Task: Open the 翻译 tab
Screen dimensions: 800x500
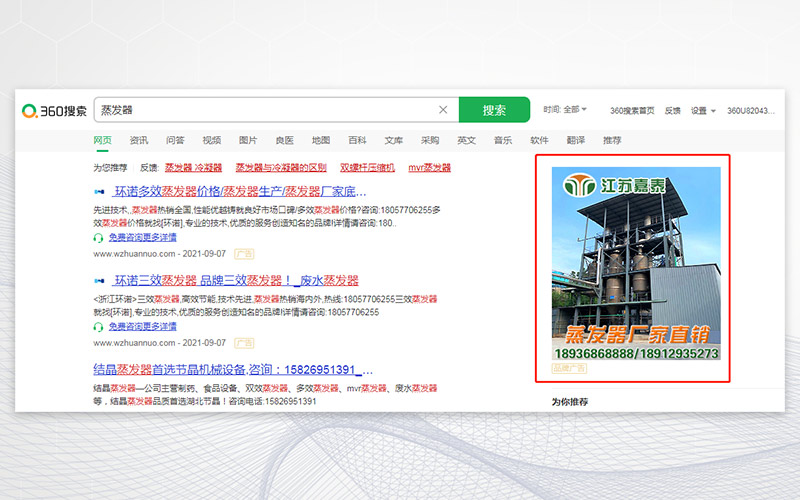Action: pyautogui.click(x=575, y=140)
